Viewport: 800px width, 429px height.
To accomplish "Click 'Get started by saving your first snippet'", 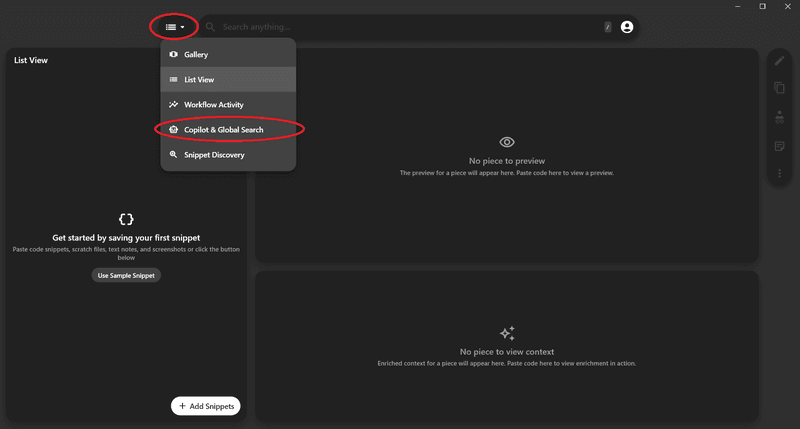I will 126,238.
